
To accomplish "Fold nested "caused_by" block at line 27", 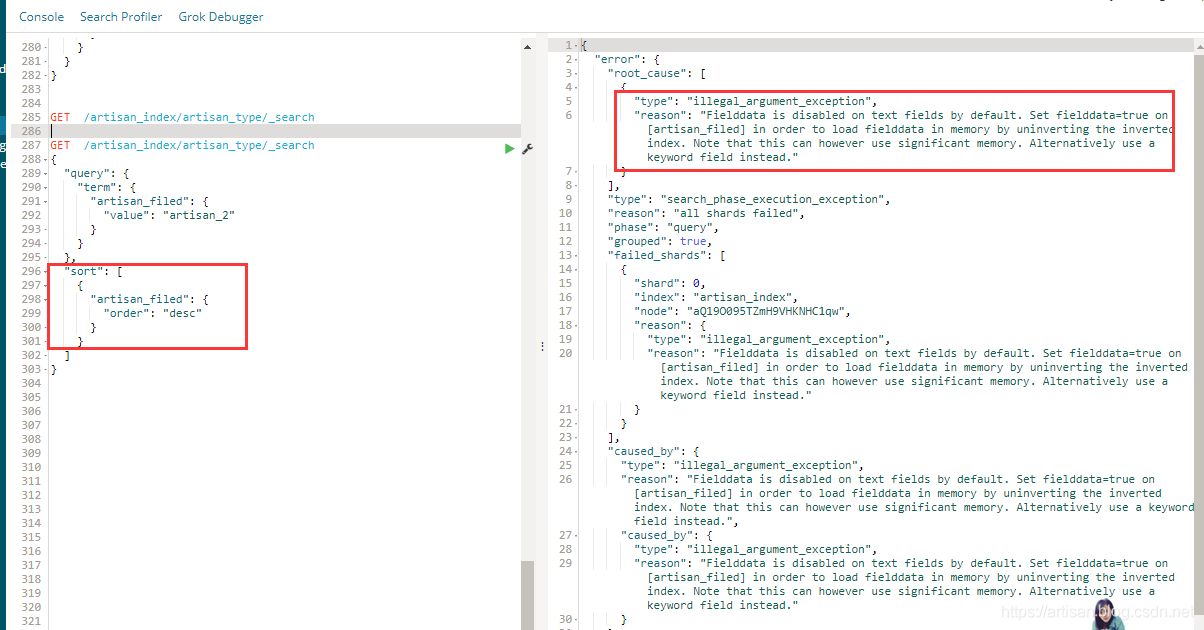I will click(x=576, y=535).
